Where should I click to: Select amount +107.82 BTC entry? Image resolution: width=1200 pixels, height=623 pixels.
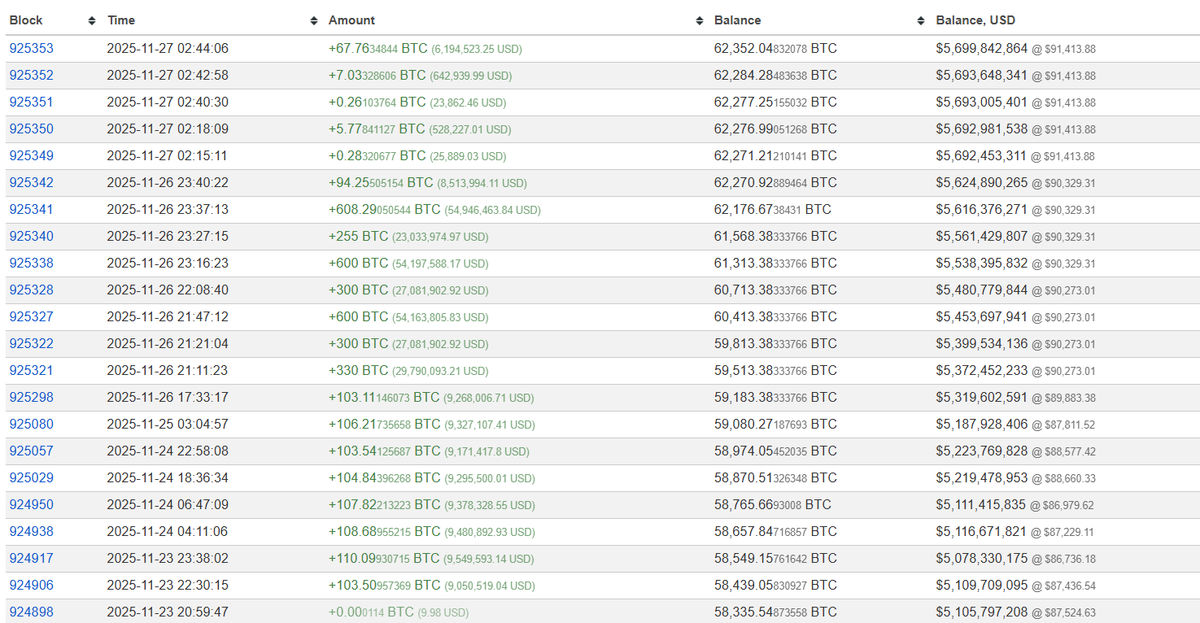(x=431, y=505)
